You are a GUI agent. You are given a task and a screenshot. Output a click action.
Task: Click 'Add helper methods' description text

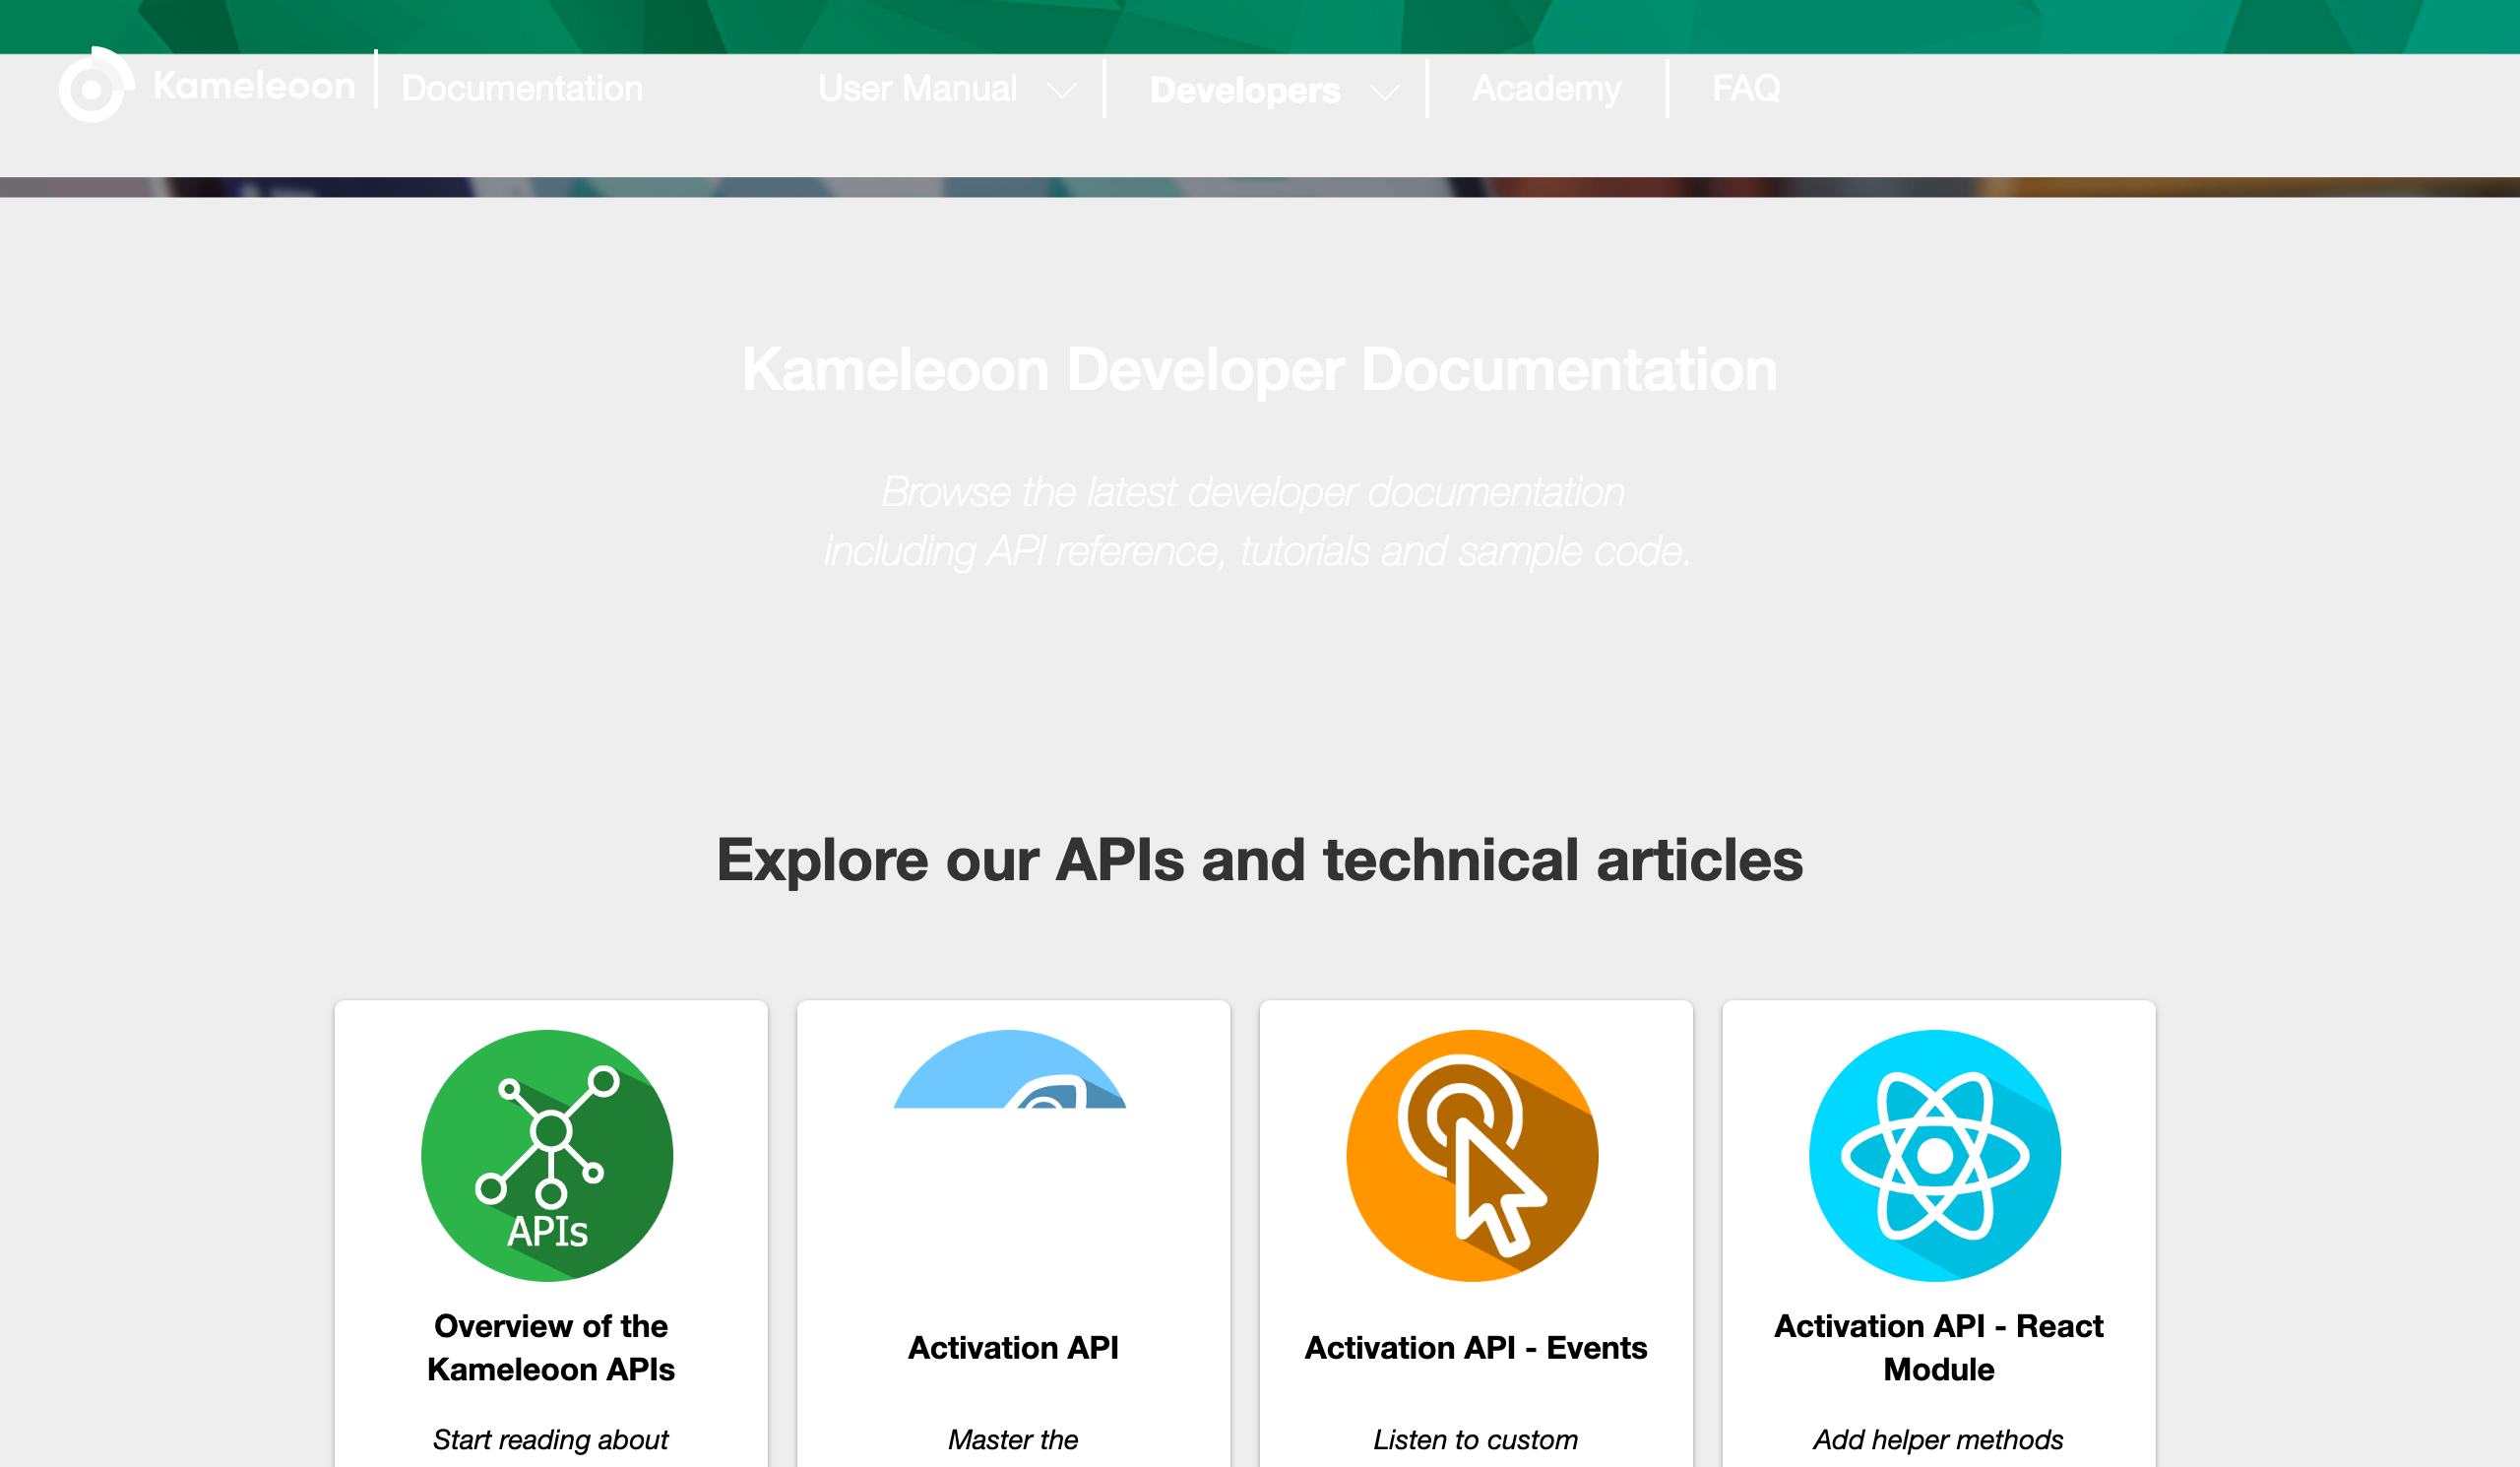tap(1939, 1440)
